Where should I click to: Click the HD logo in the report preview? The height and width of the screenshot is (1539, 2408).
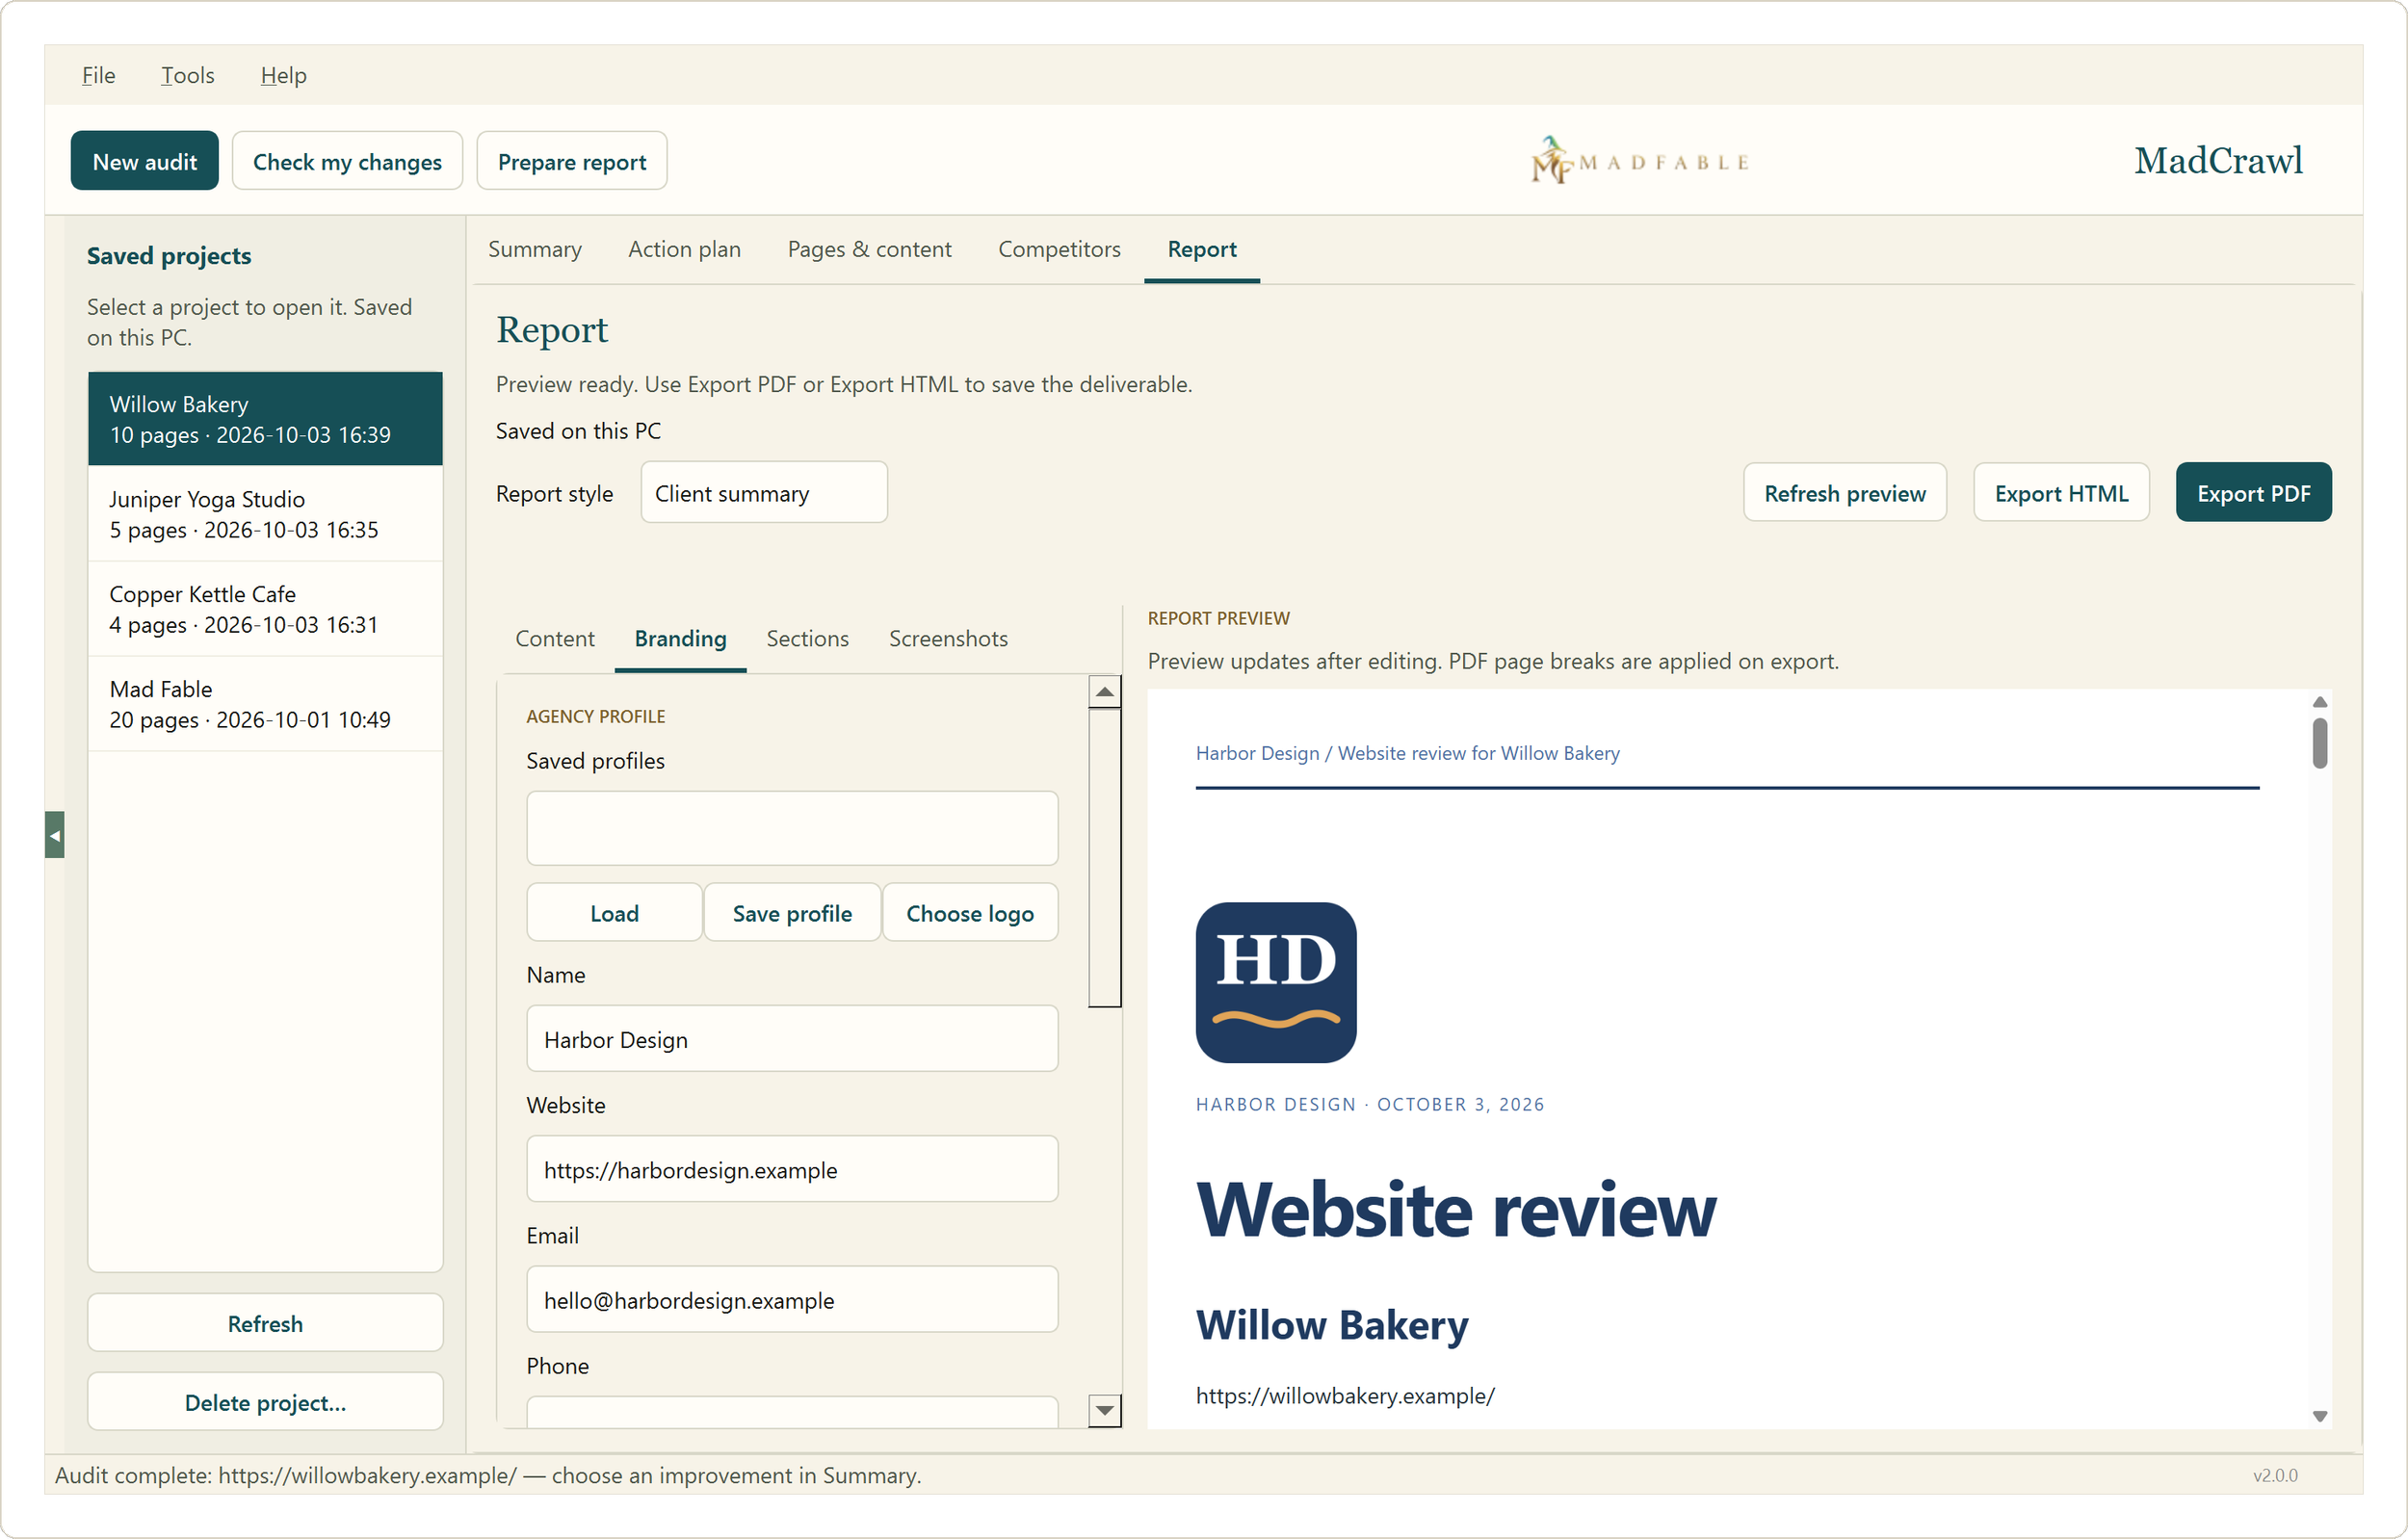[1276, 982]
